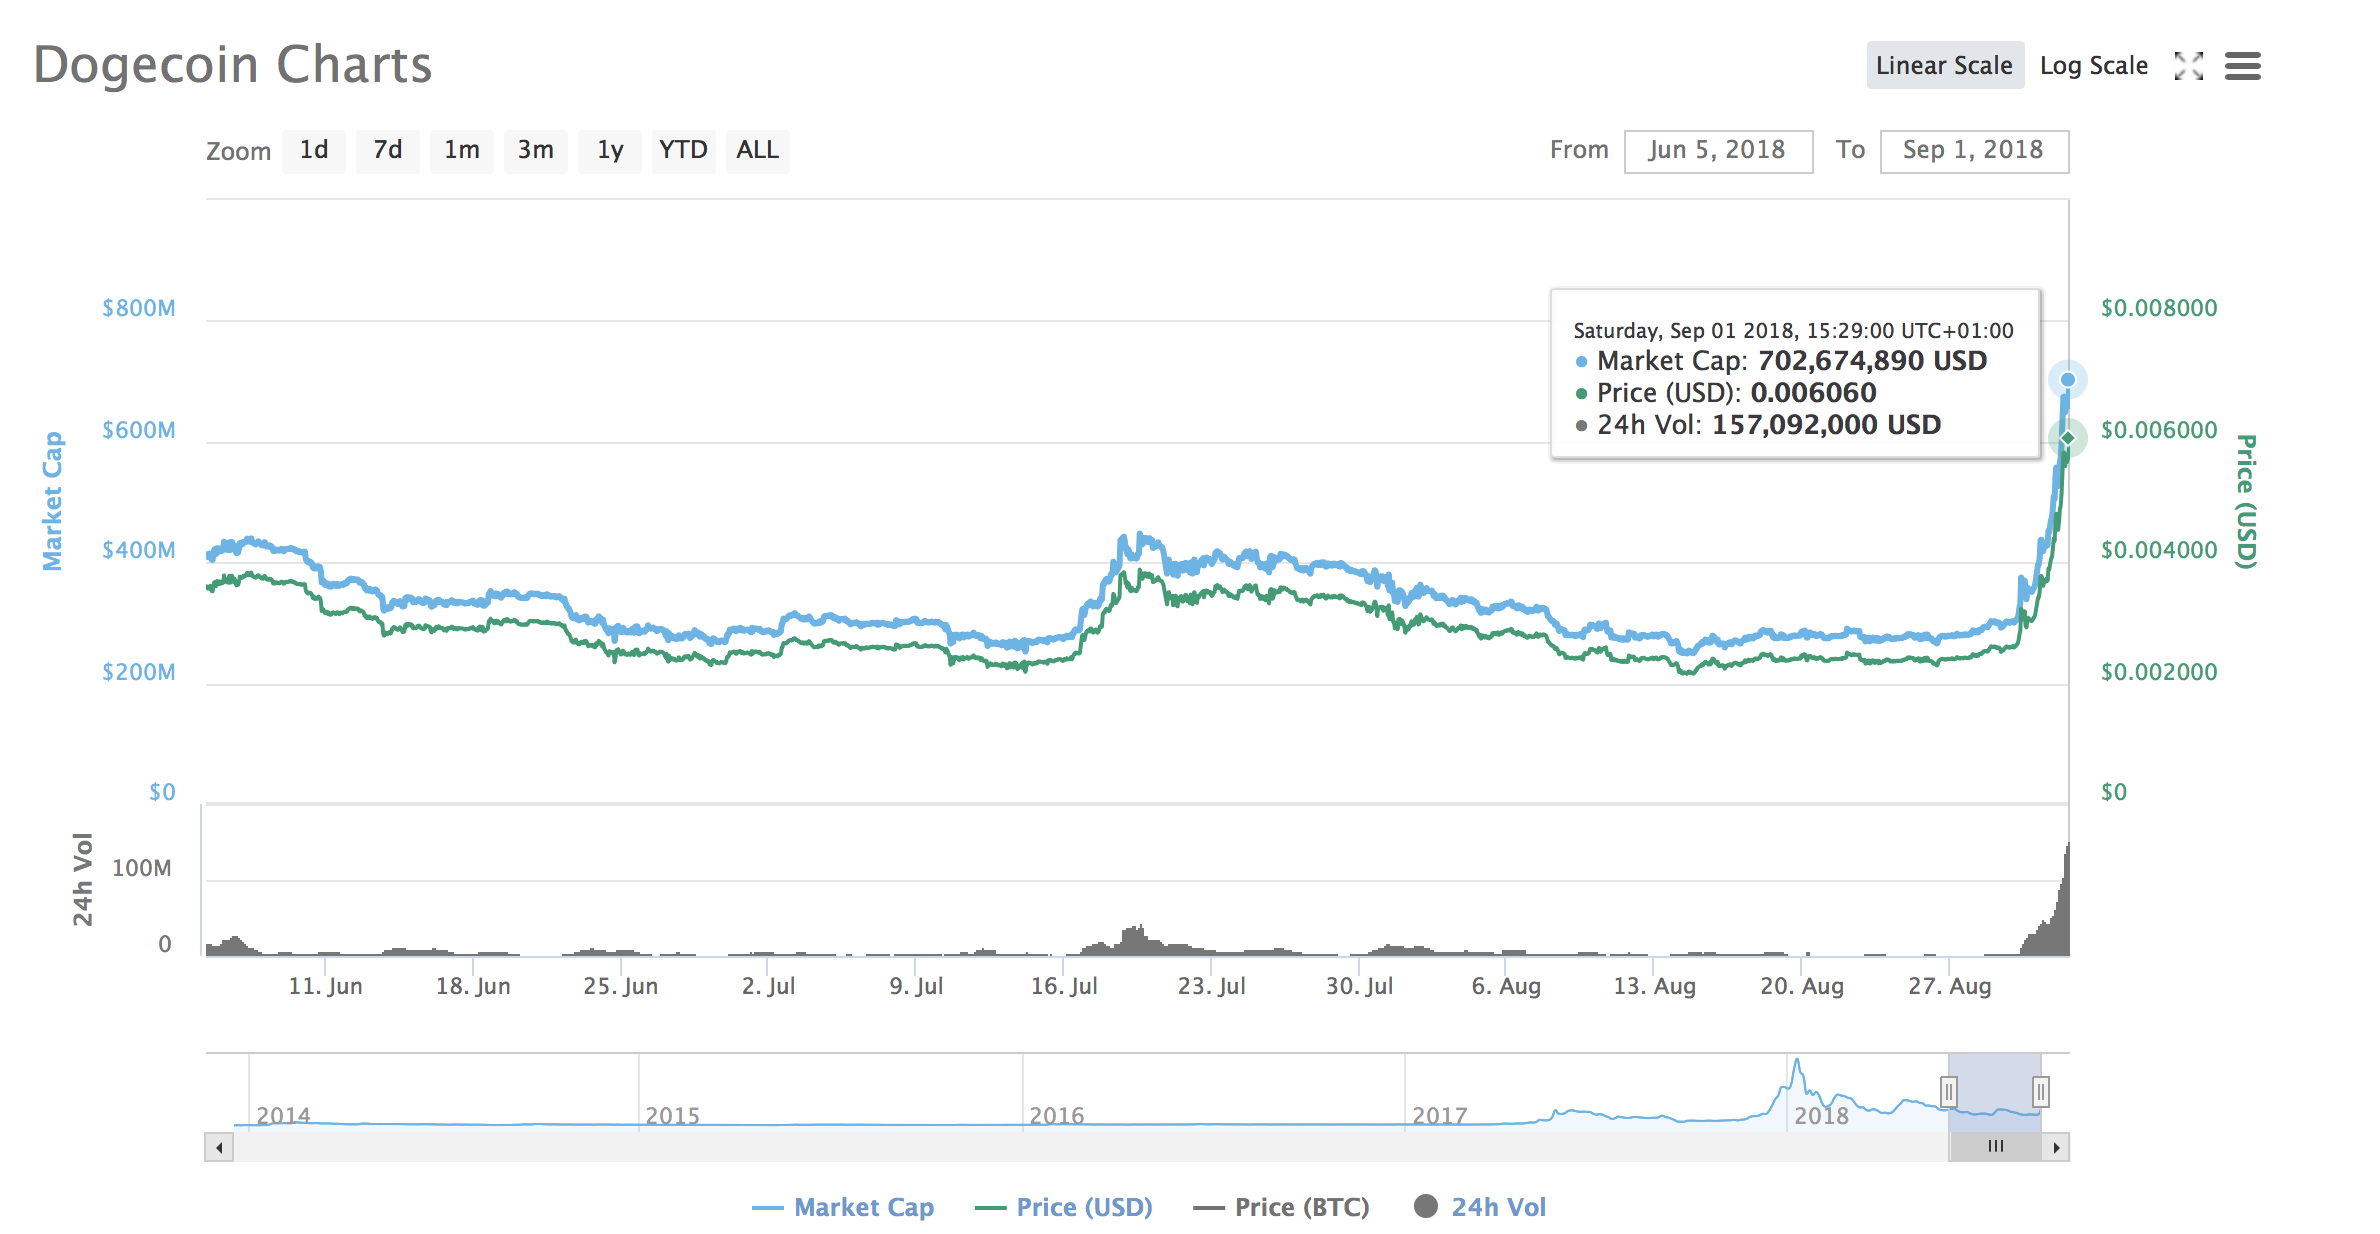Screen dimensions: 2380x1234
Task: Click the 6. Aug date label
Action: (x=1506, y=986)
